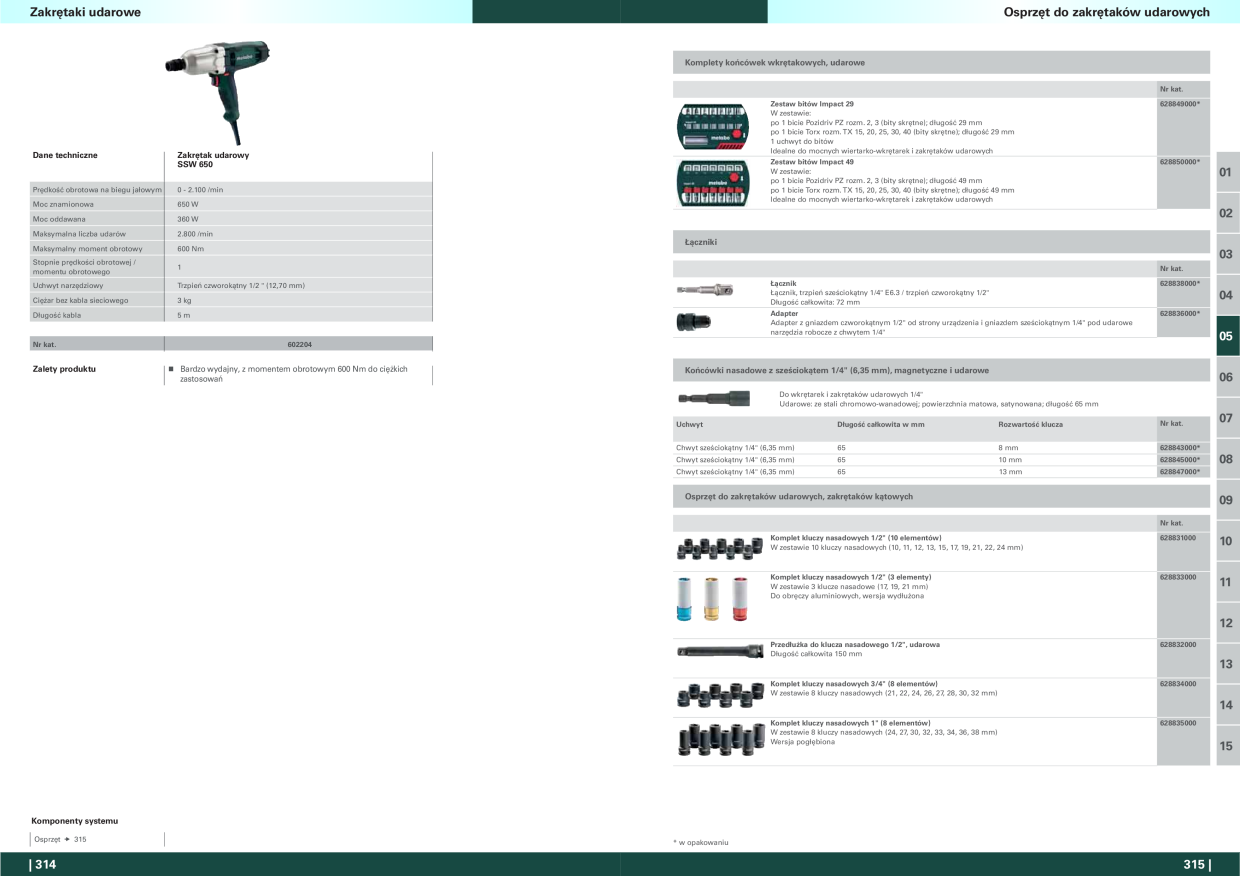Click the 3/4" 8-piece socket set image
This screenshot has width=1240, height=876.
click(x=720, y=694)
